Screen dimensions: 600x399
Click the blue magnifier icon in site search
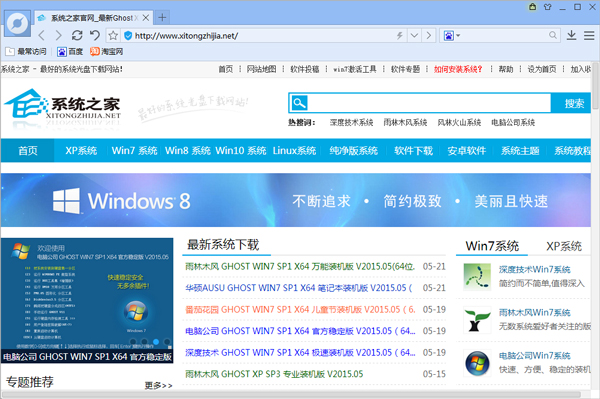[x=299, y=103]
